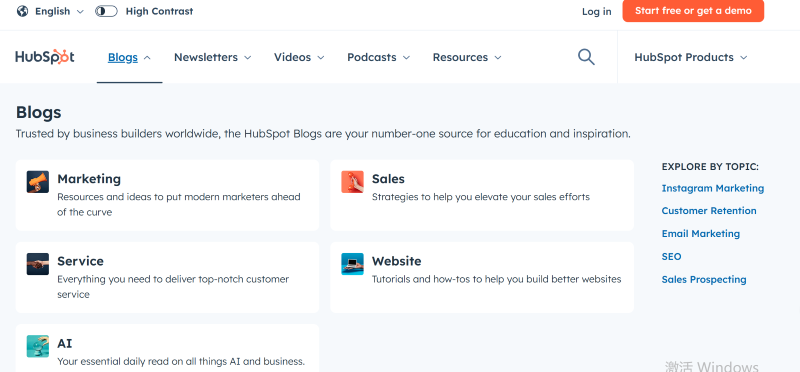Click 'Strategies to help you elevate' description

tap(481, 197)
